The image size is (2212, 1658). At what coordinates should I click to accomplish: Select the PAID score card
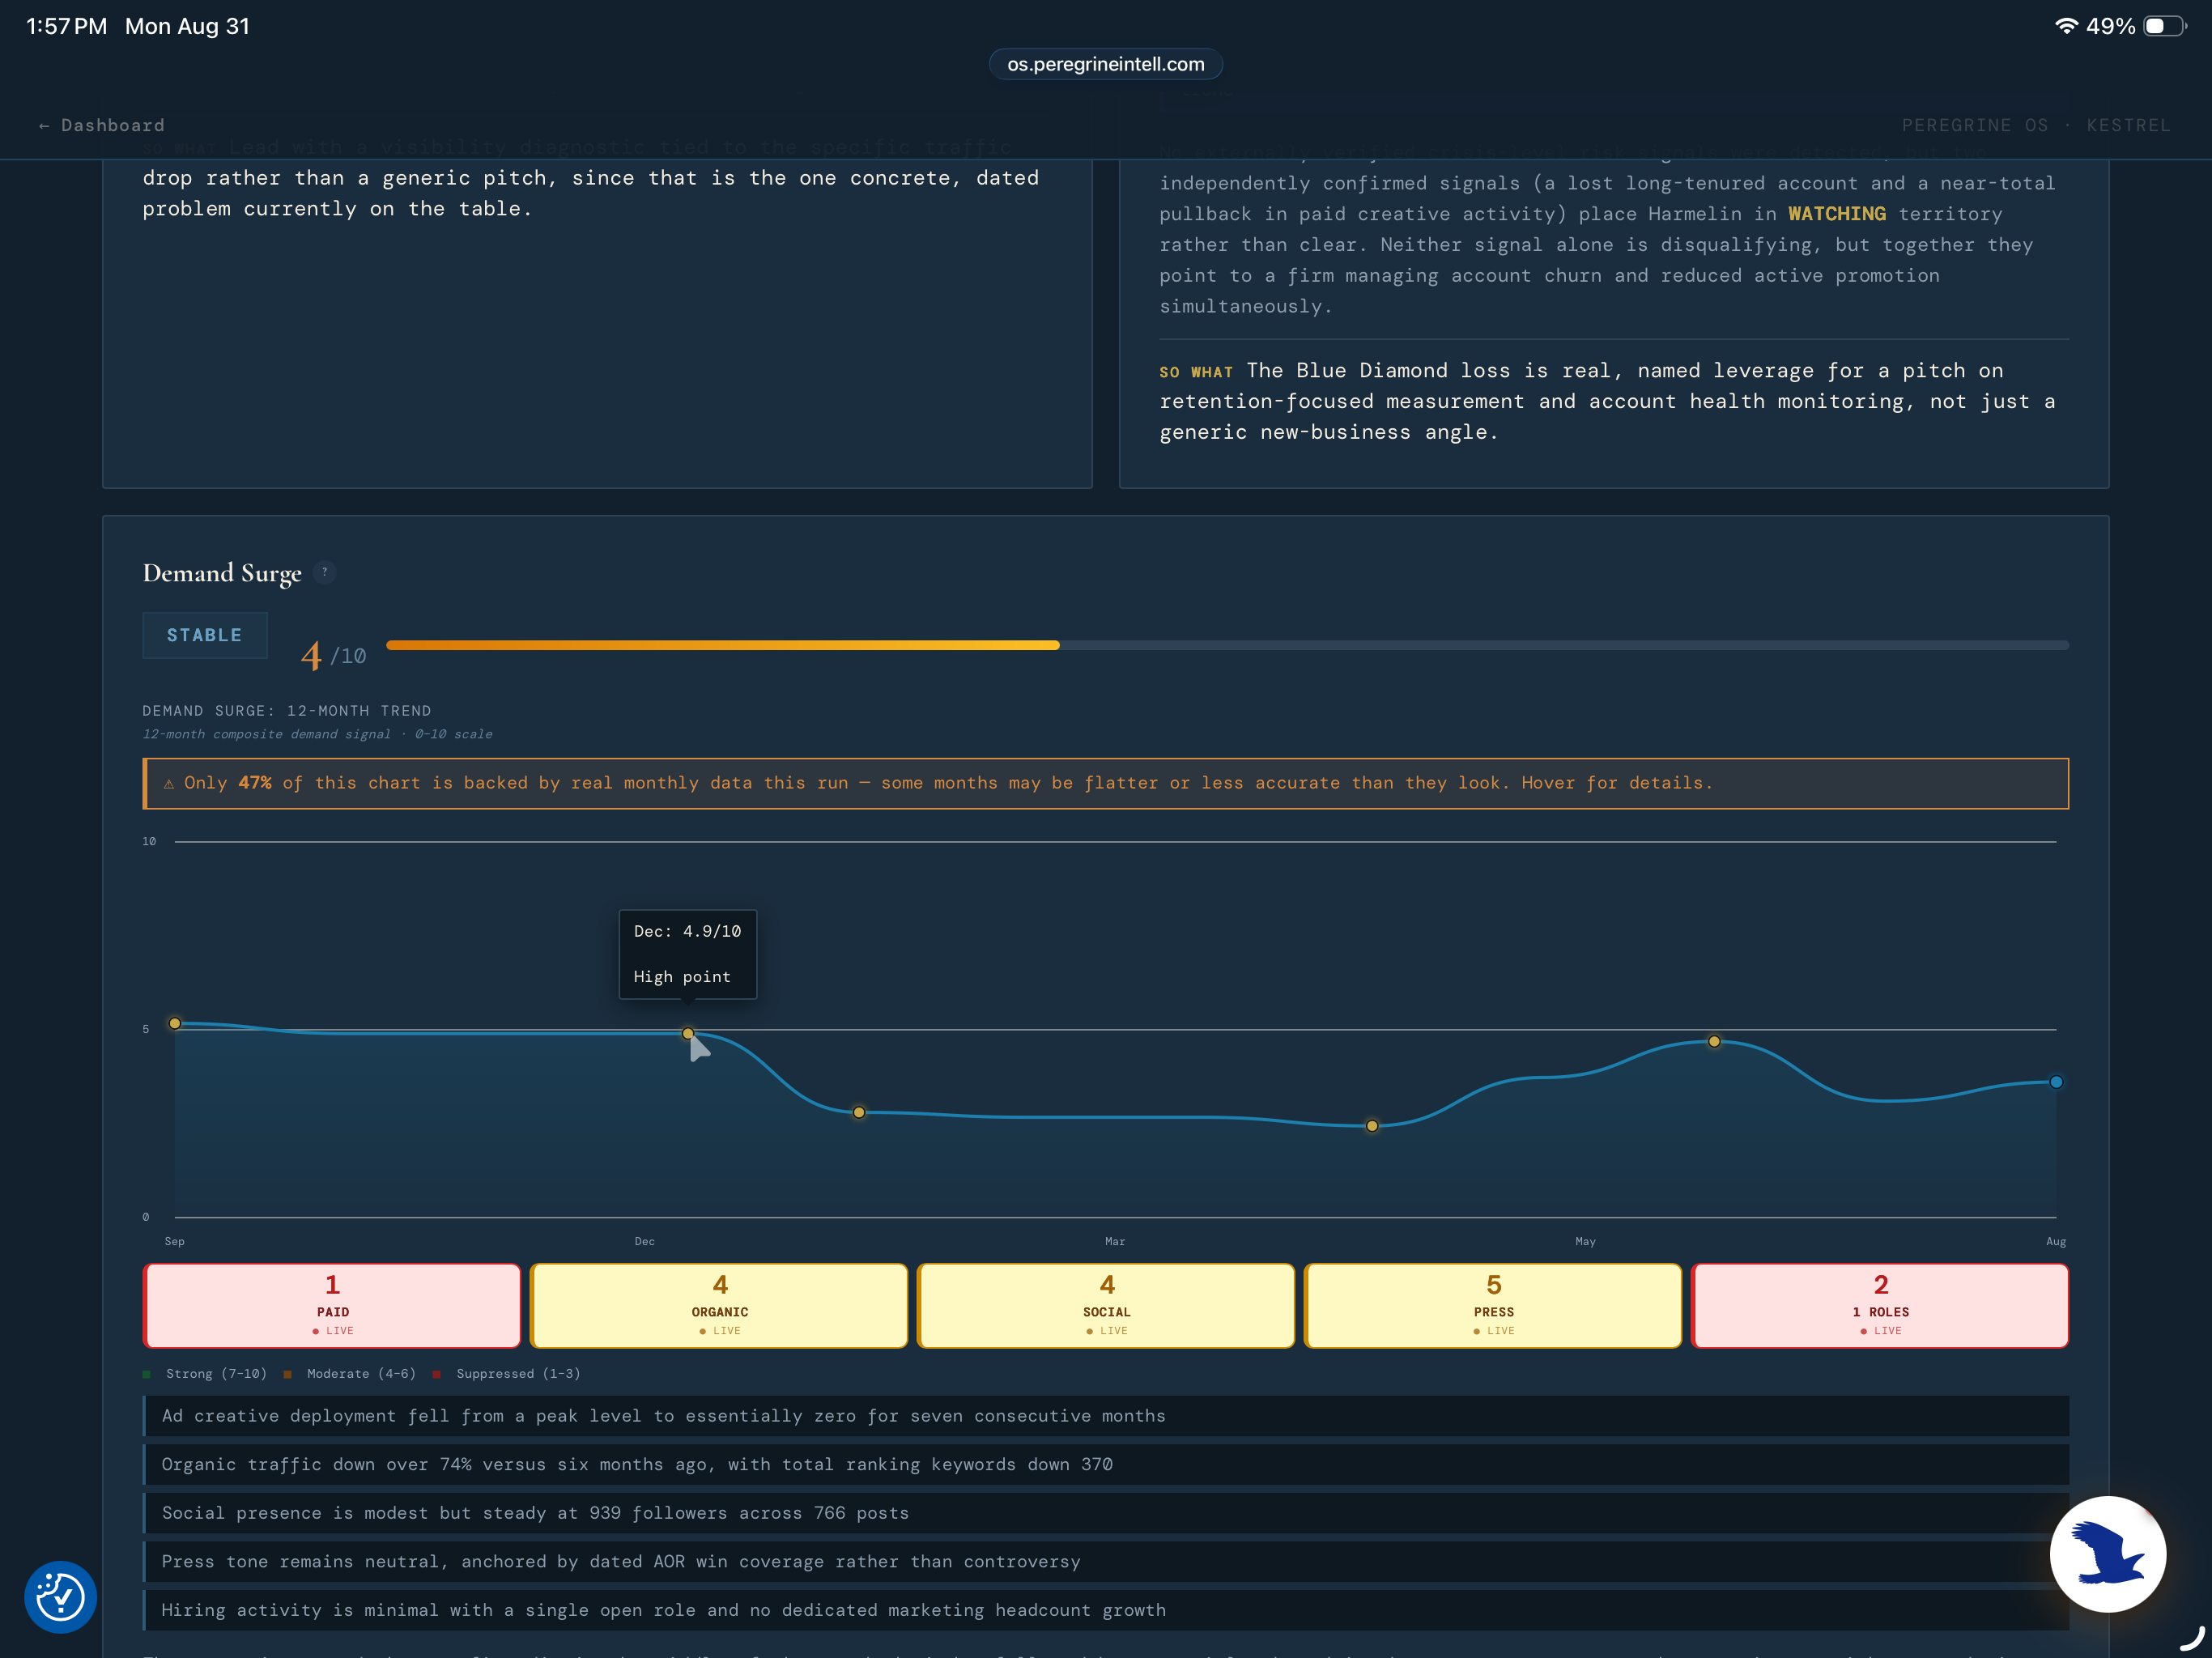point(332,1305)
